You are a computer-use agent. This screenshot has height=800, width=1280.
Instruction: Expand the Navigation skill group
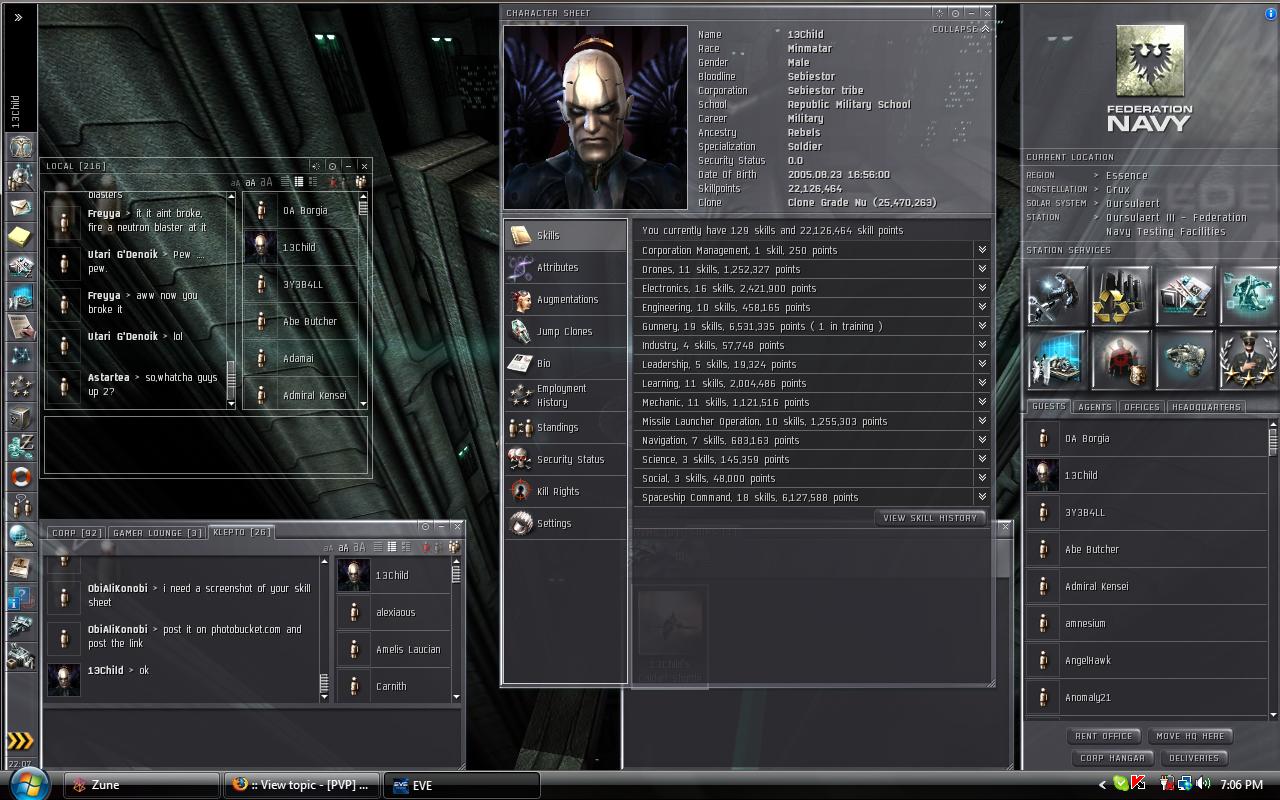pos(982,440)
